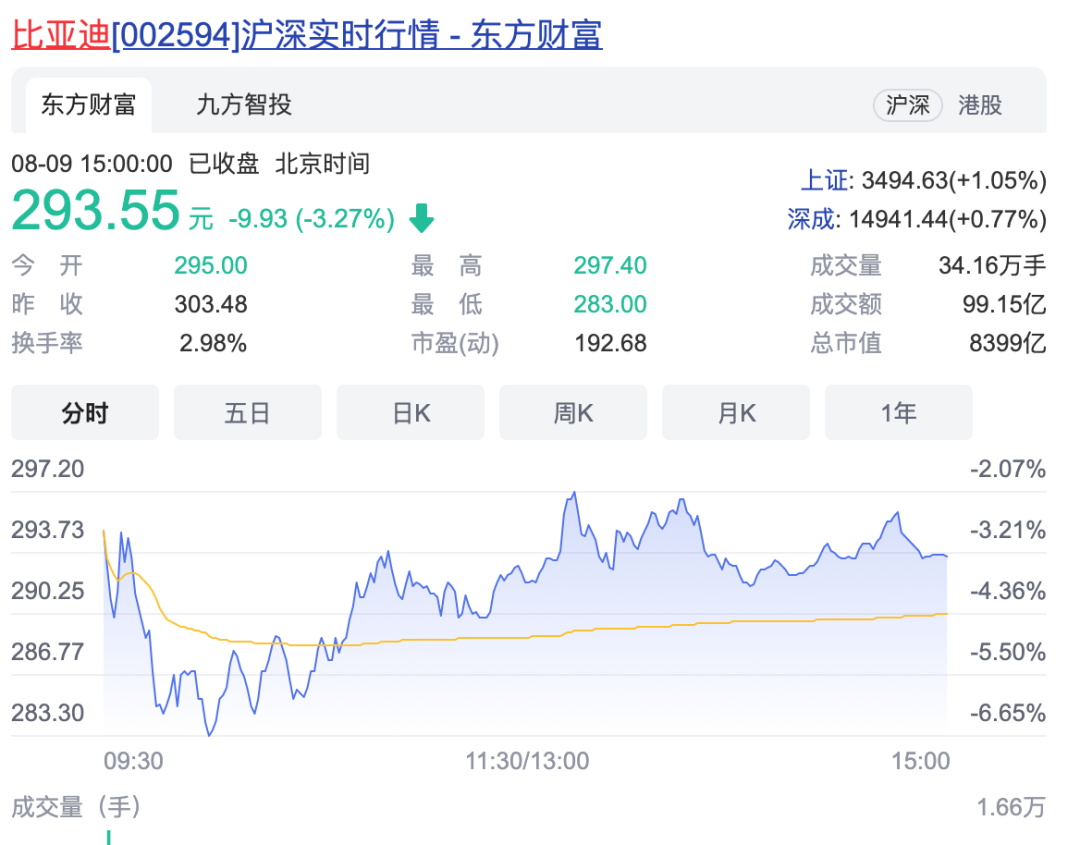Click the 成交量（手） volume label
Image resolution: width=1080 pixels, height=845 pixels.
pyautogui.click(x=76, y=807)
